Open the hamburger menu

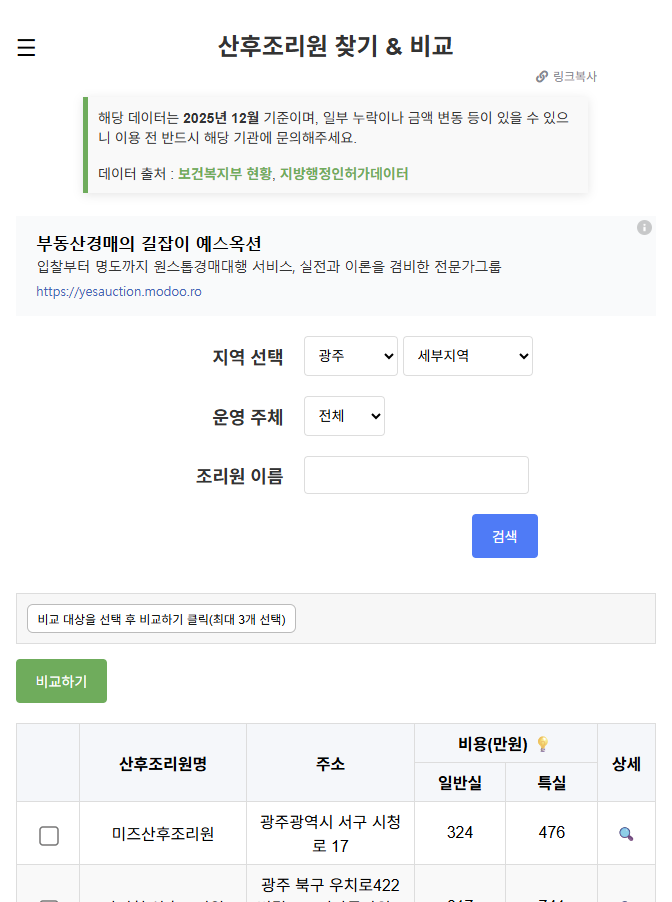[26, 47]
